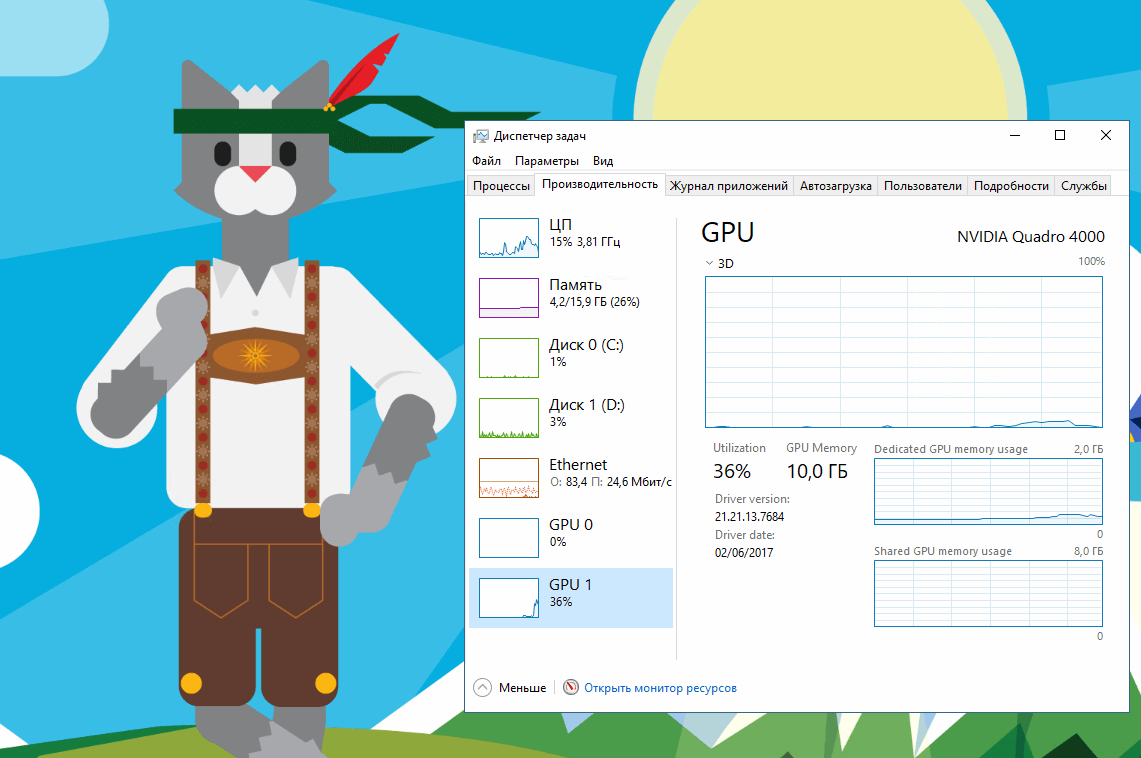The width and height of the screenshot is (1141, 758).
Task: Open the Файл menu
Action: point(486,160)
